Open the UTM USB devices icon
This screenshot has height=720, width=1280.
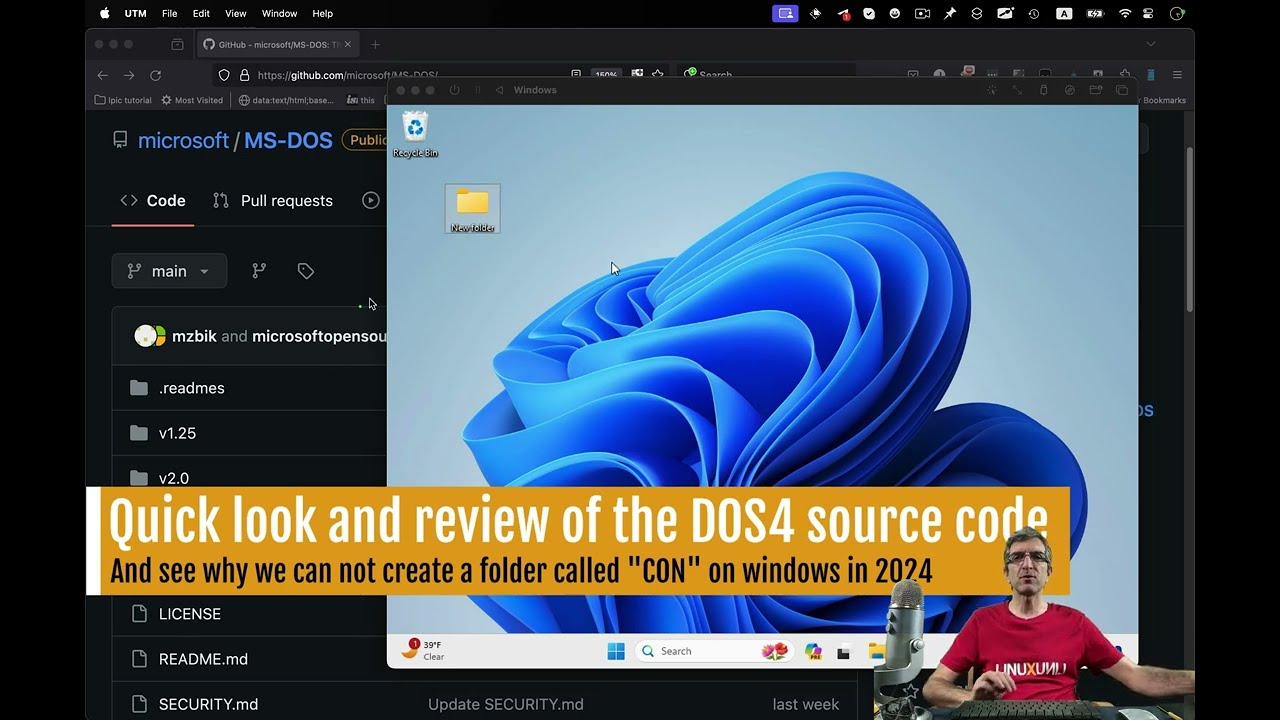1044,90
